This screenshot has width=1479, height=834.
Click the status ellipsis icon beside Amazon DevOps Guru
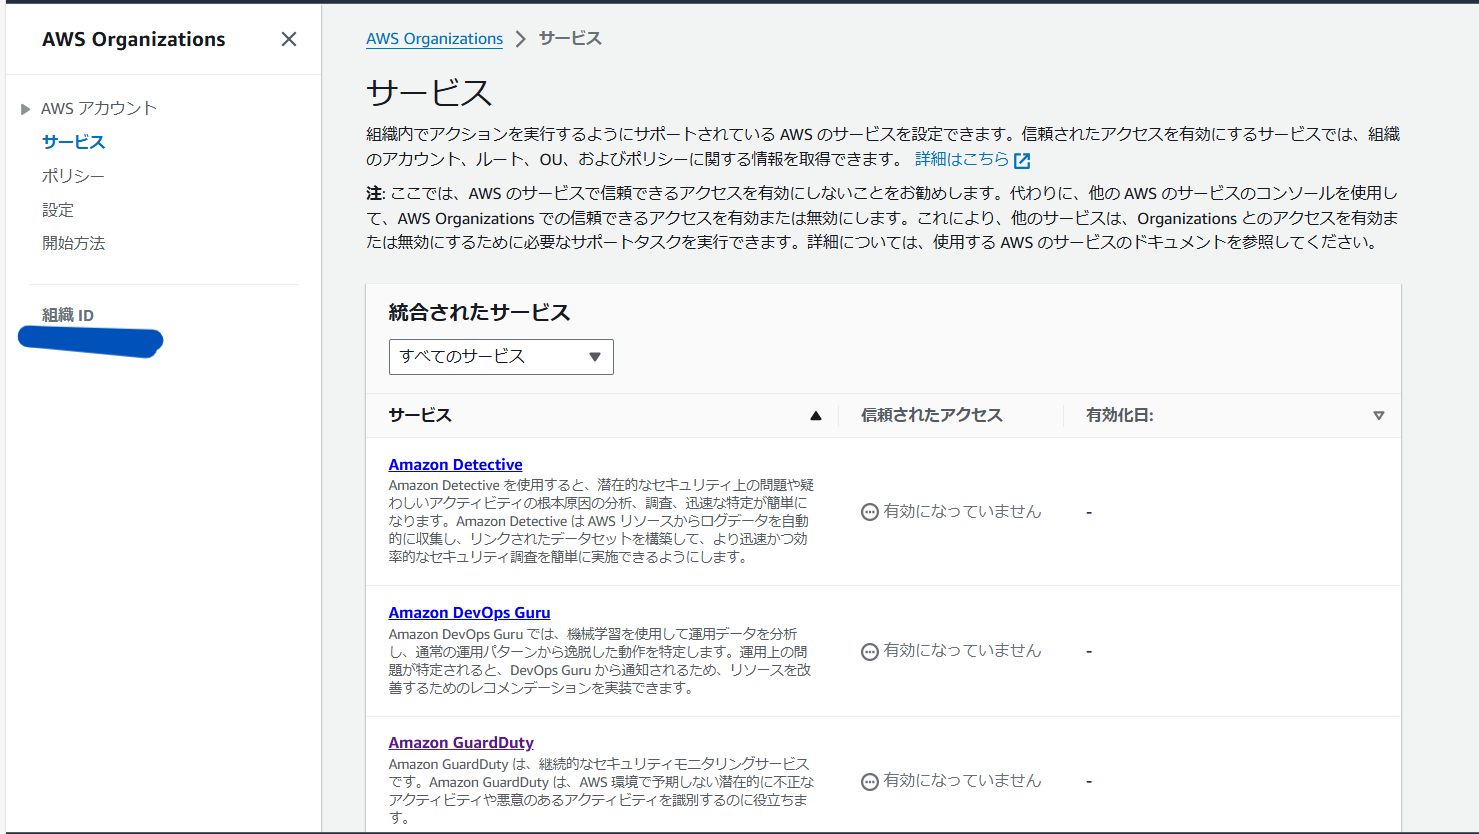pos(868,651)
